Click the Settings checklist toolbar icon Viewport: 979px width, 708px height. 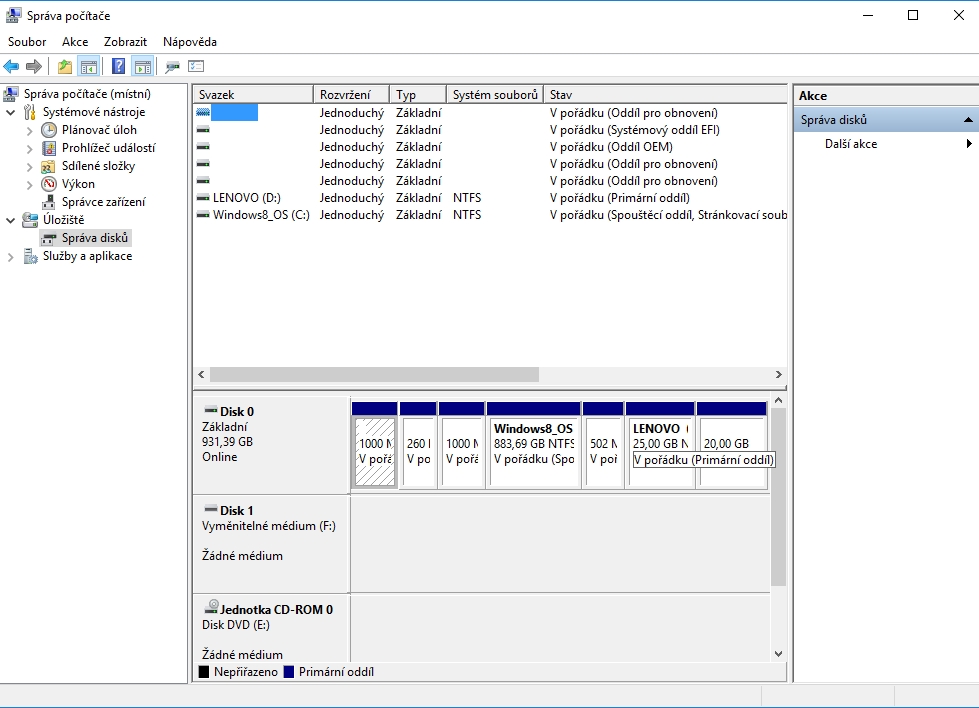click(x=196, y=66)
